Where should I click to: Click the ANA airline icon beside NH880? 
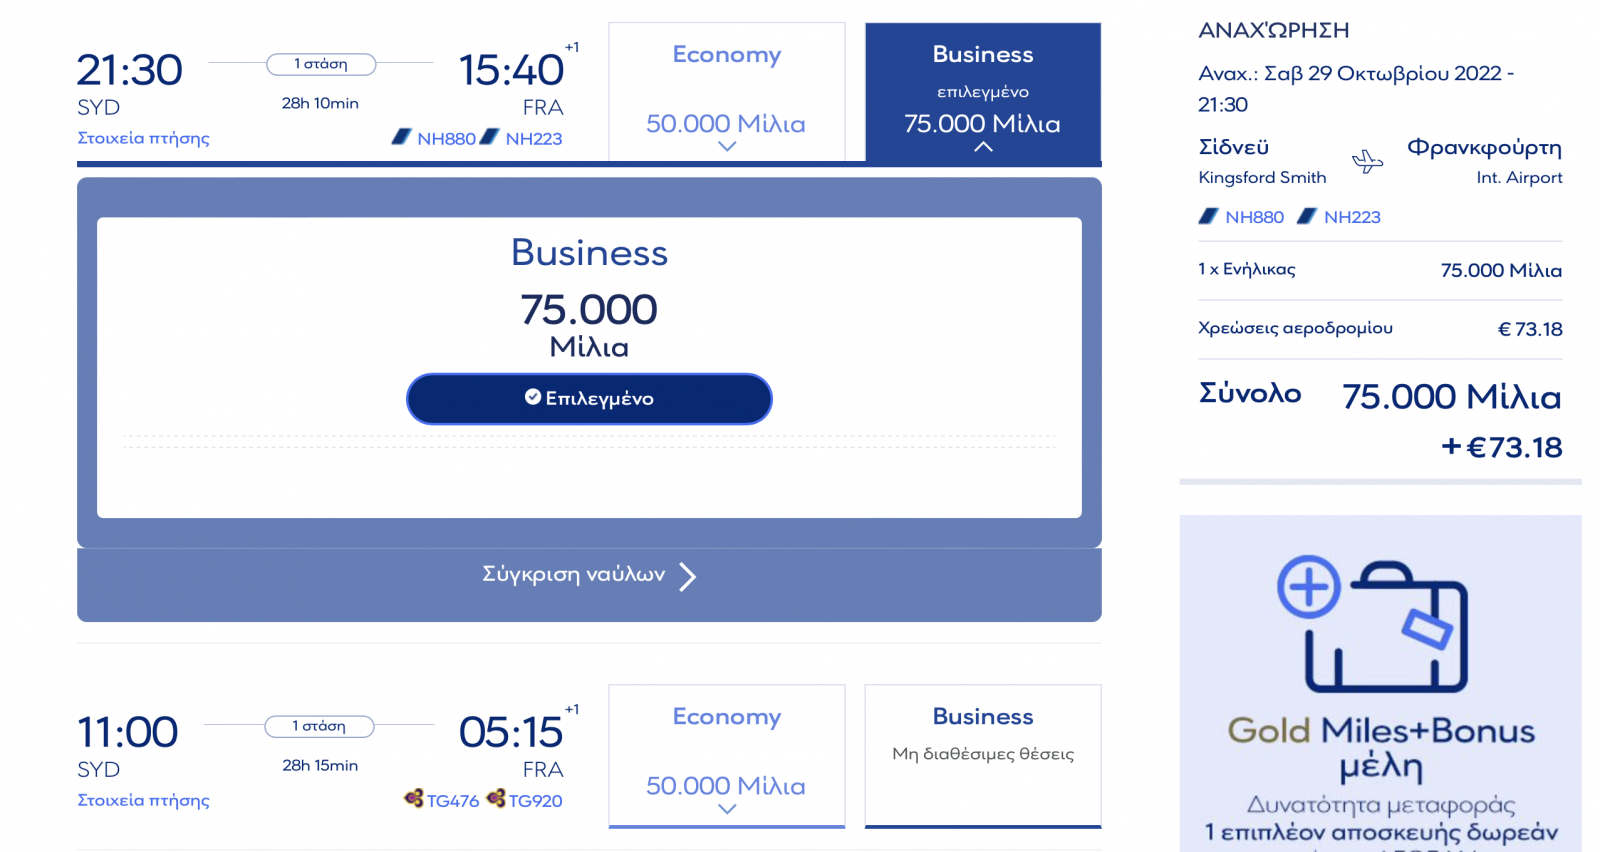pos(401,137)
